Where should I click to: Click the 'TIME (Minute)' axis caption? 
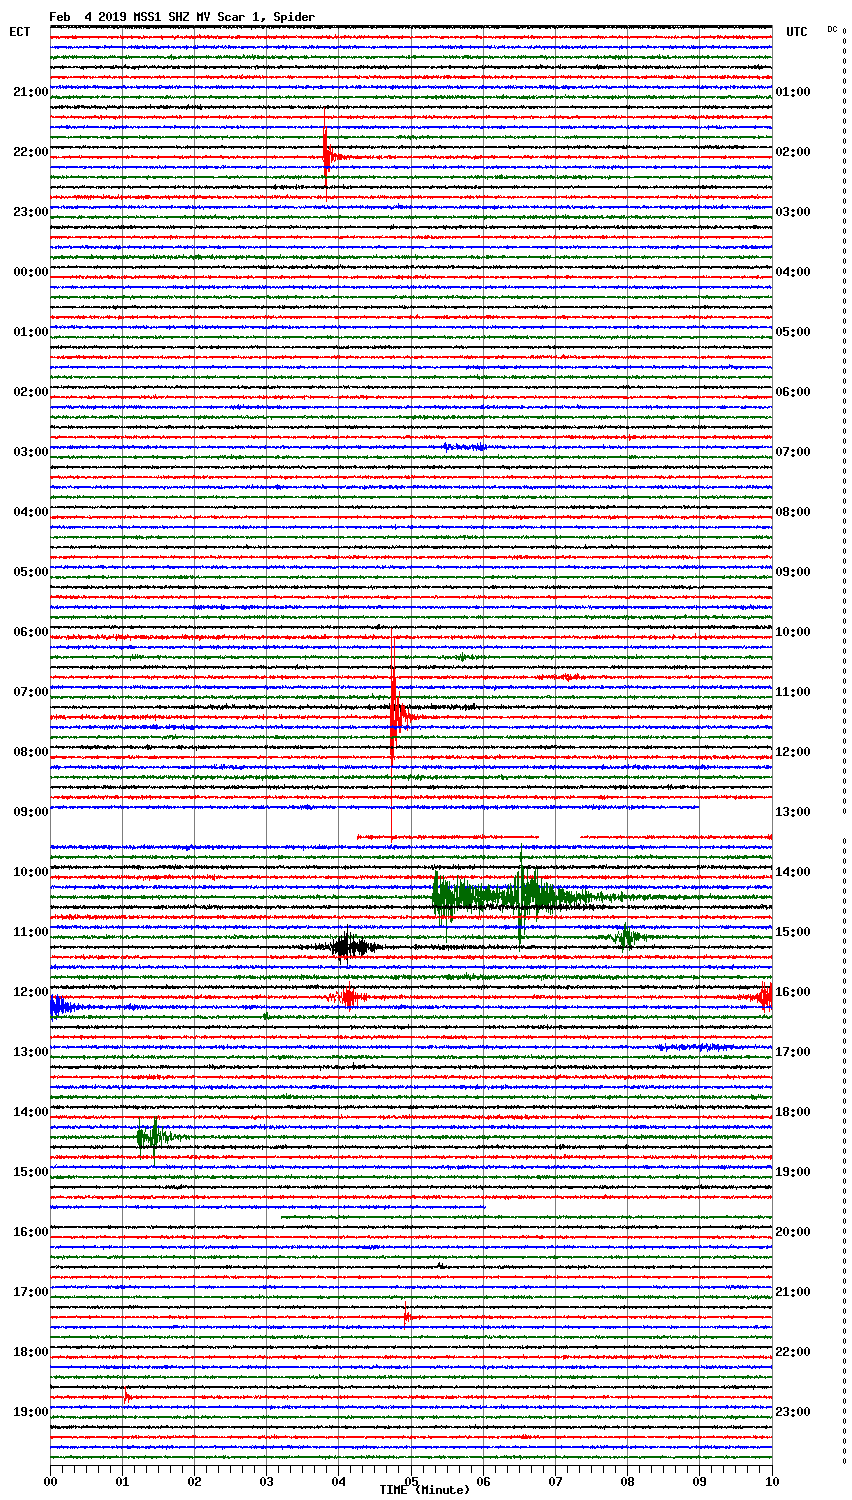click(x=424, y=1490)
